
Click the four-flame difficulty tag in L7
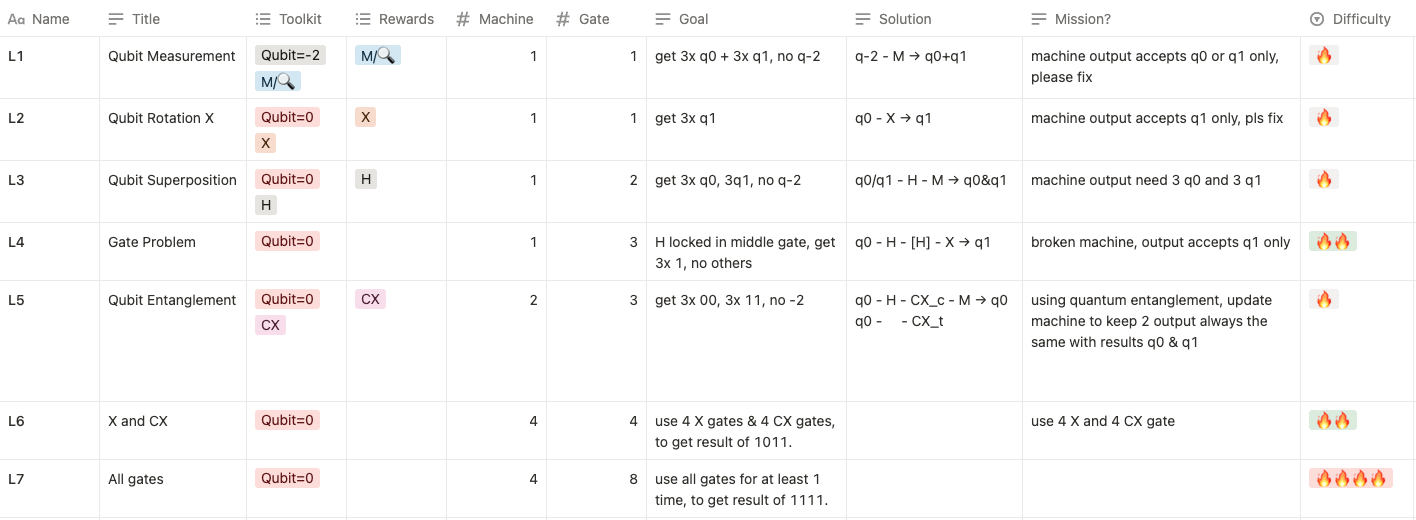pos(1351,478)
